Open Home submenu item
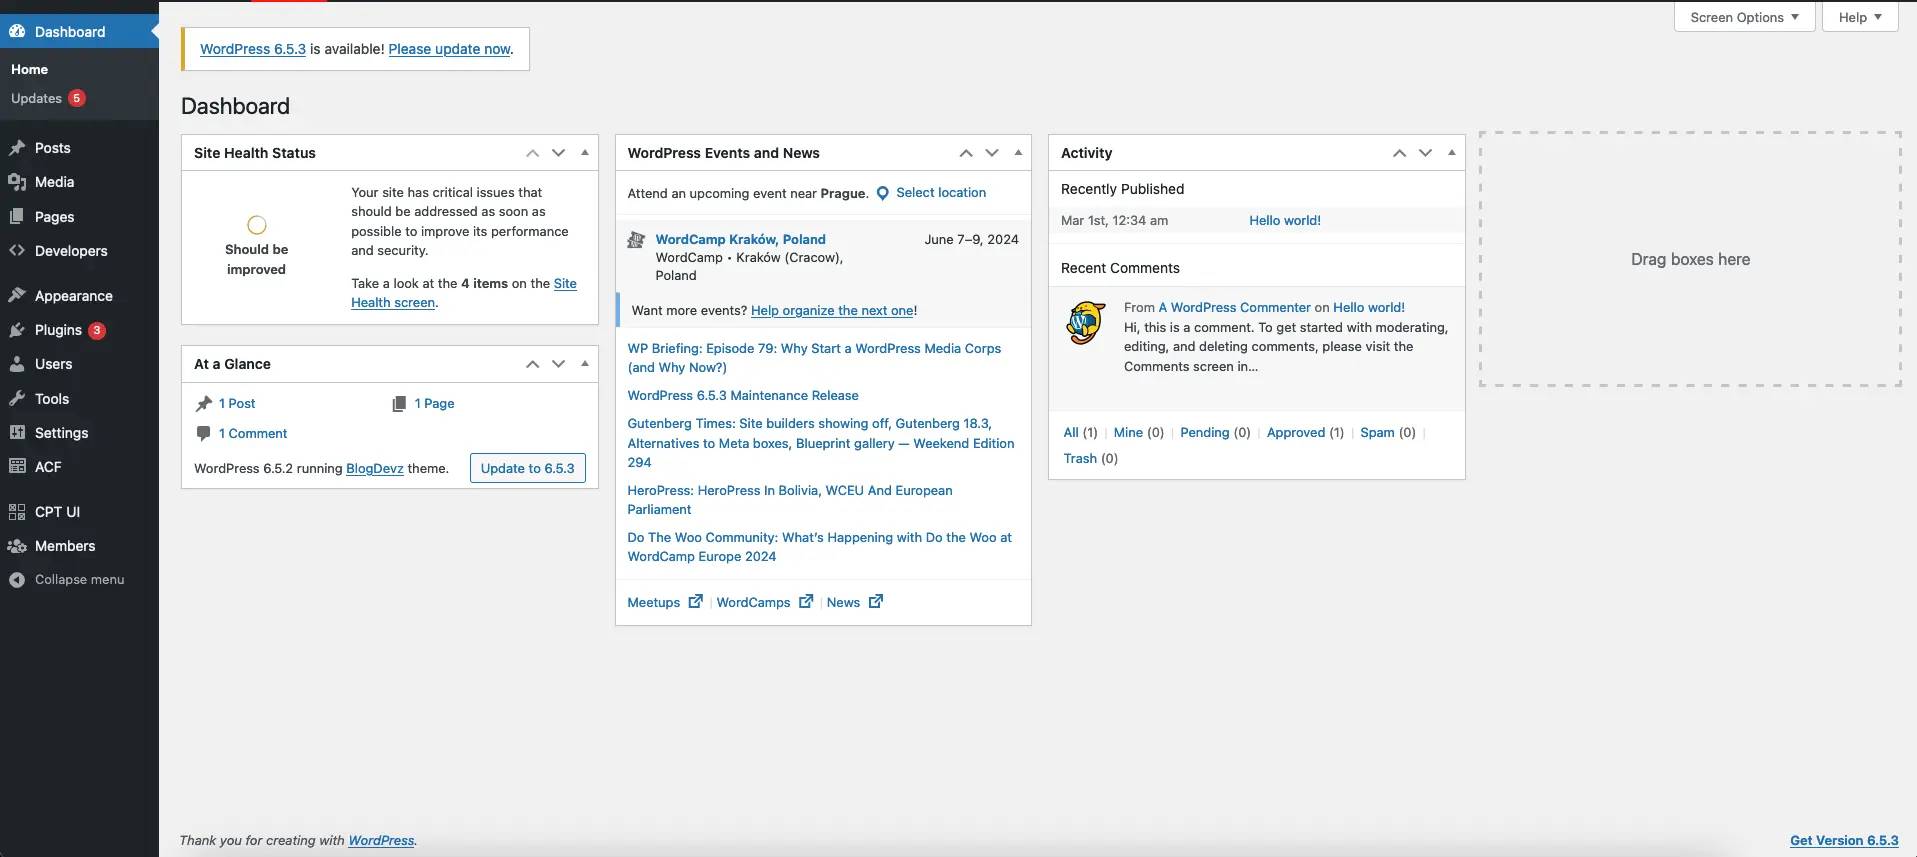The width and height of the screenshot is (1917, 857). coord(30,69)
